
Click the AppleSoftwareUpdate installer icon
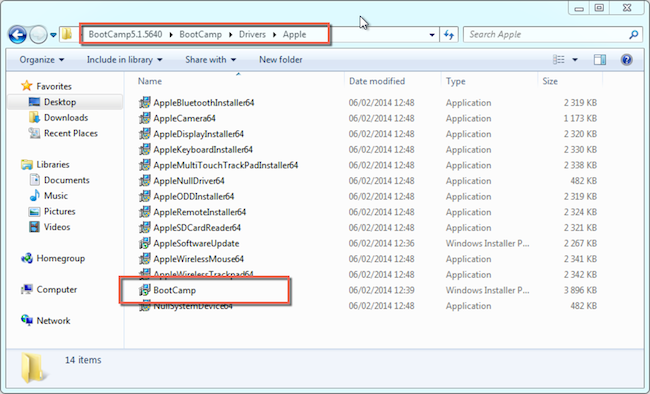click(144, 243)
